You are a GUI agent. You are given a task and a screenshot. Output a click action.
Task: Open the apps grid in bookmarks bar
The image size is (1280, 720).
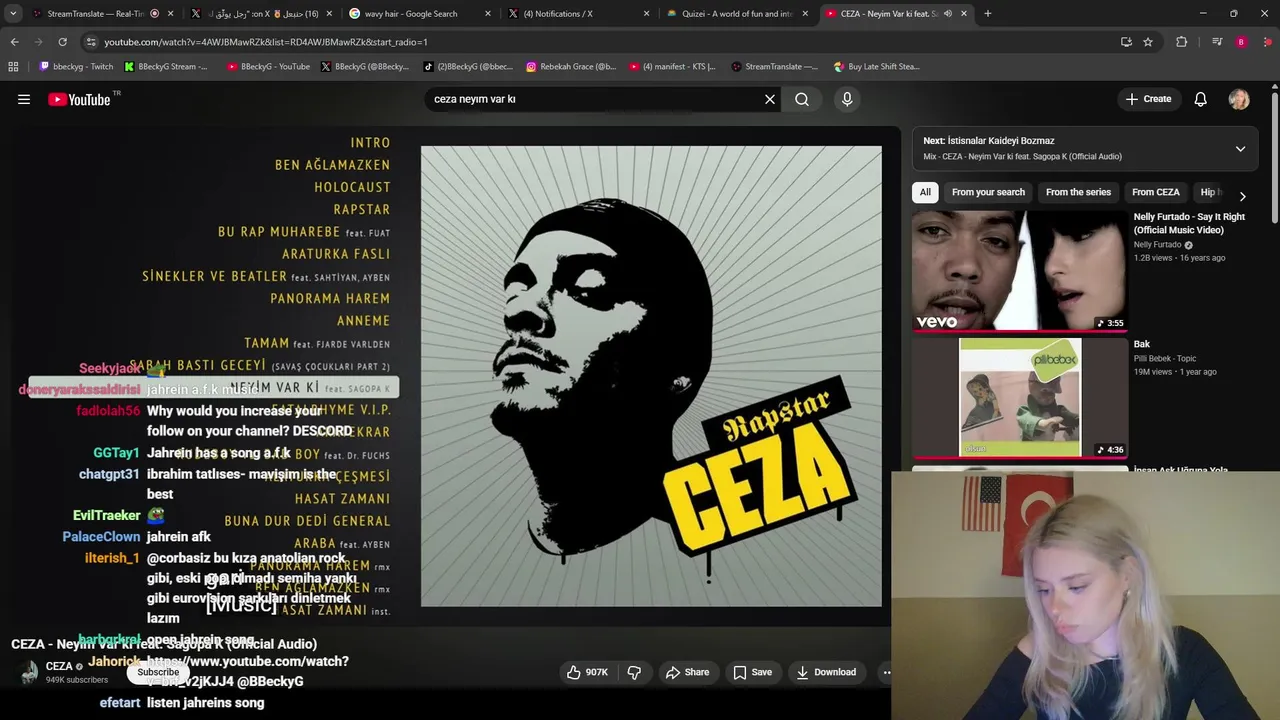13,67
